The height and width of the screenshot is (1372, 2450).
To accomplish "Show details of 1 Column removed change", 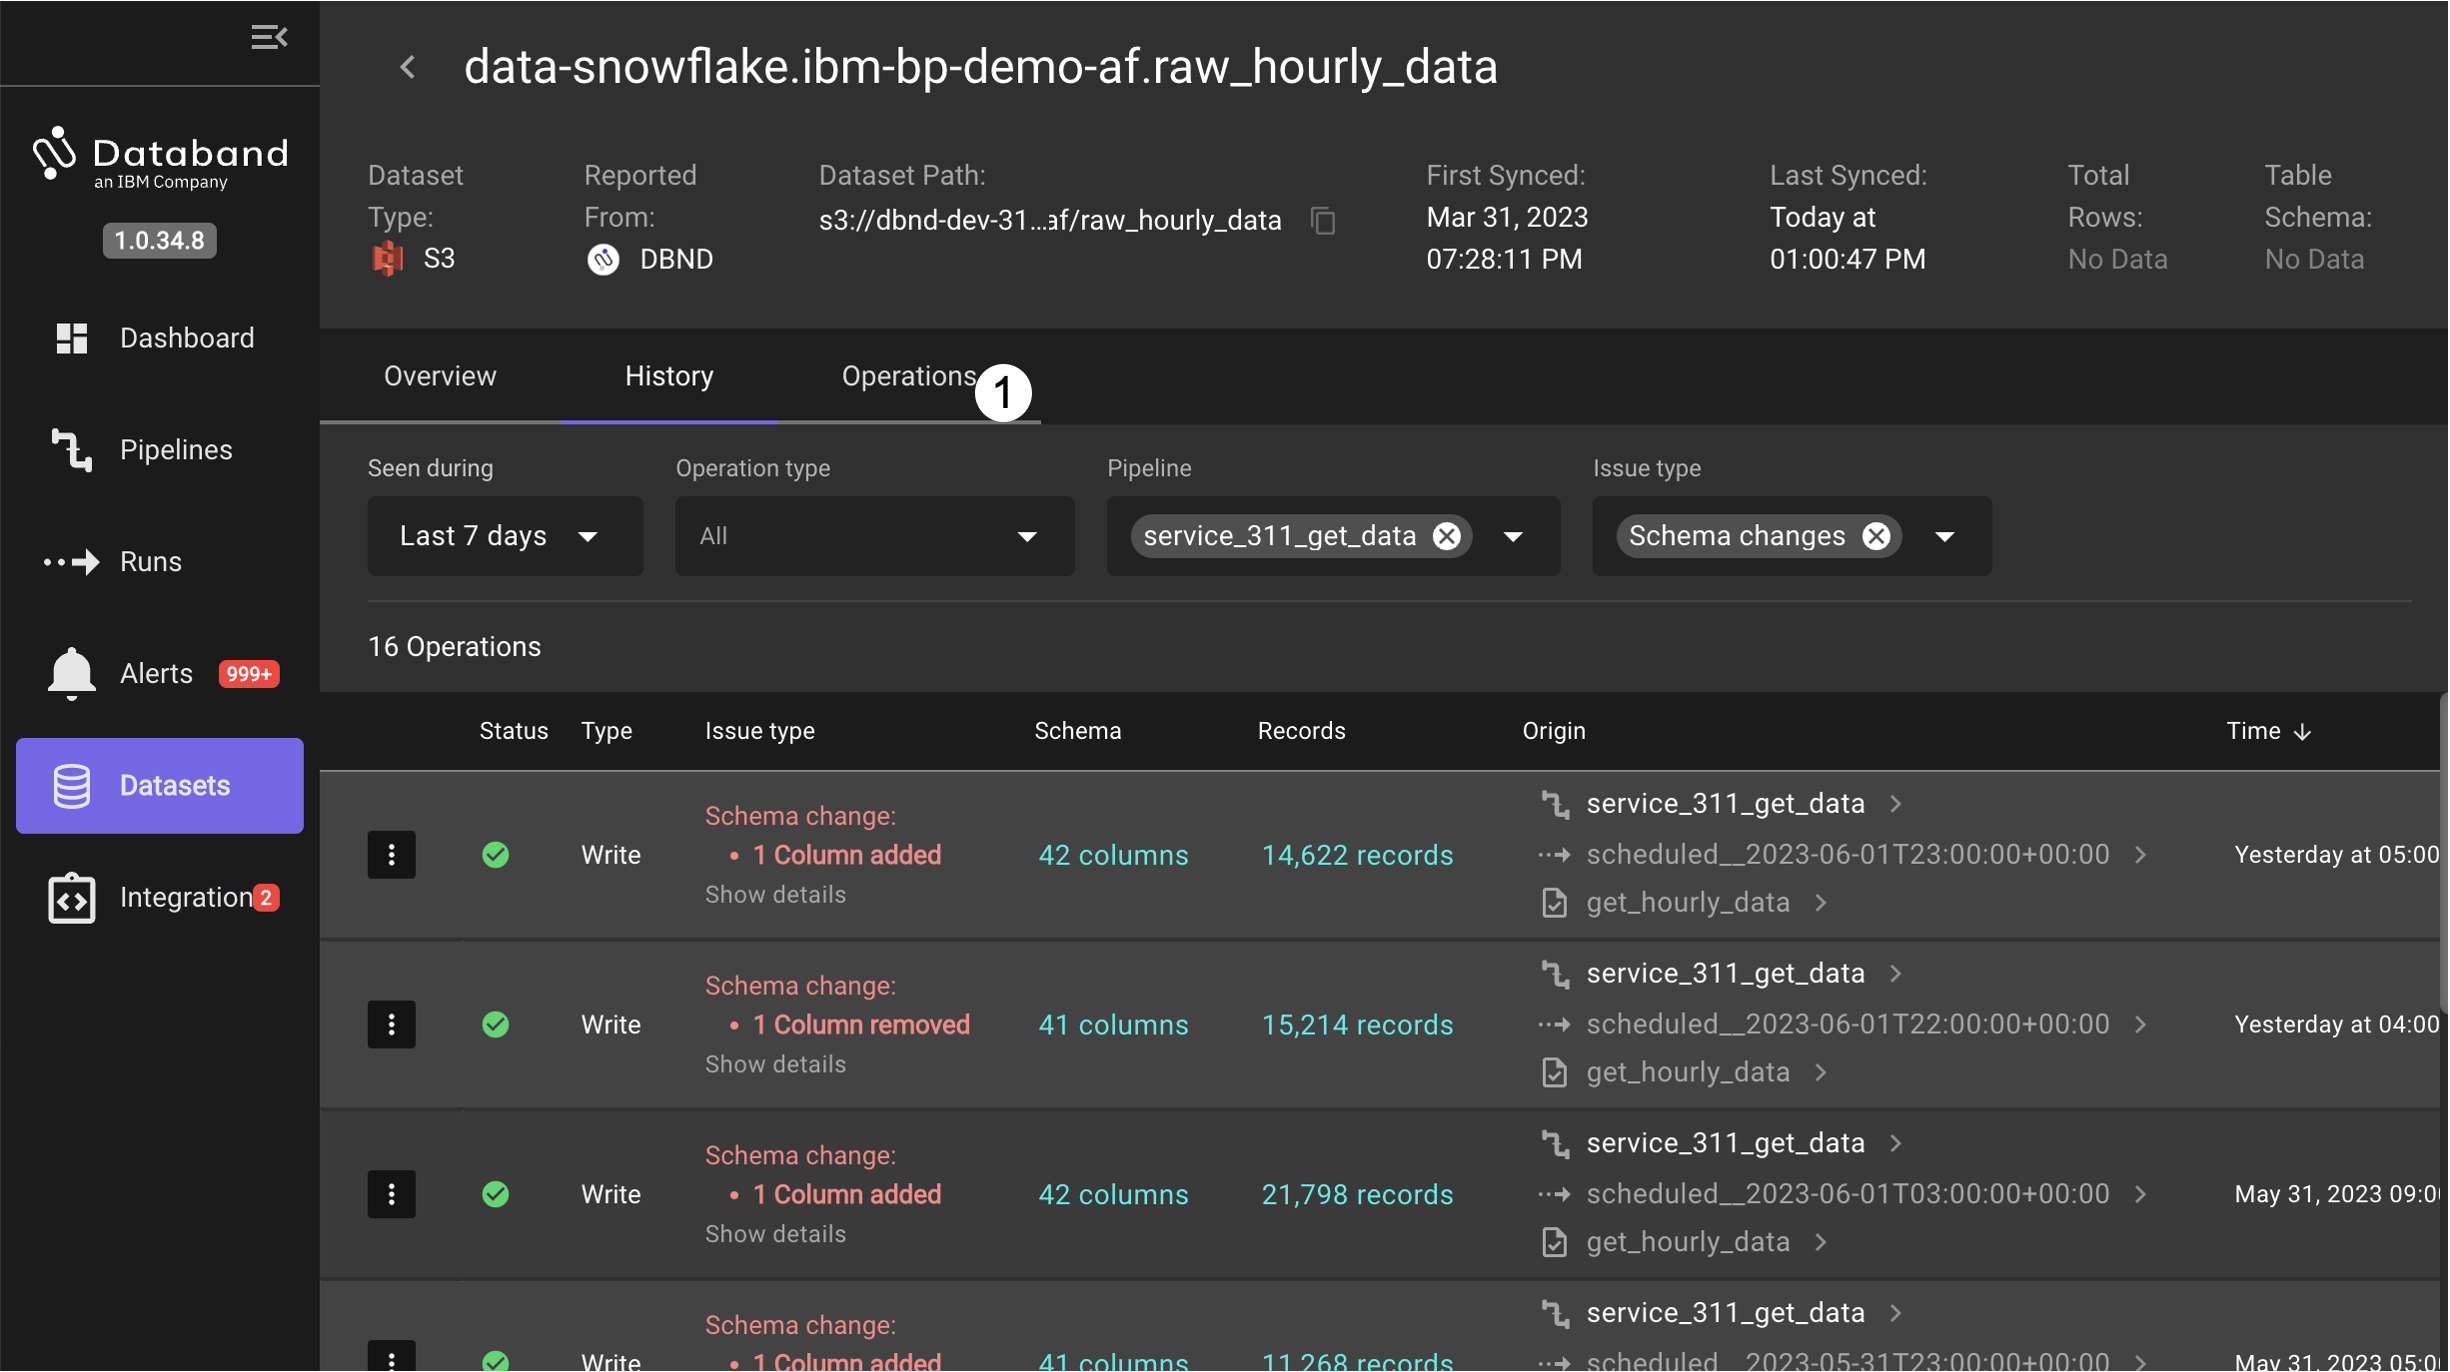I will [x=775, y=1064].
